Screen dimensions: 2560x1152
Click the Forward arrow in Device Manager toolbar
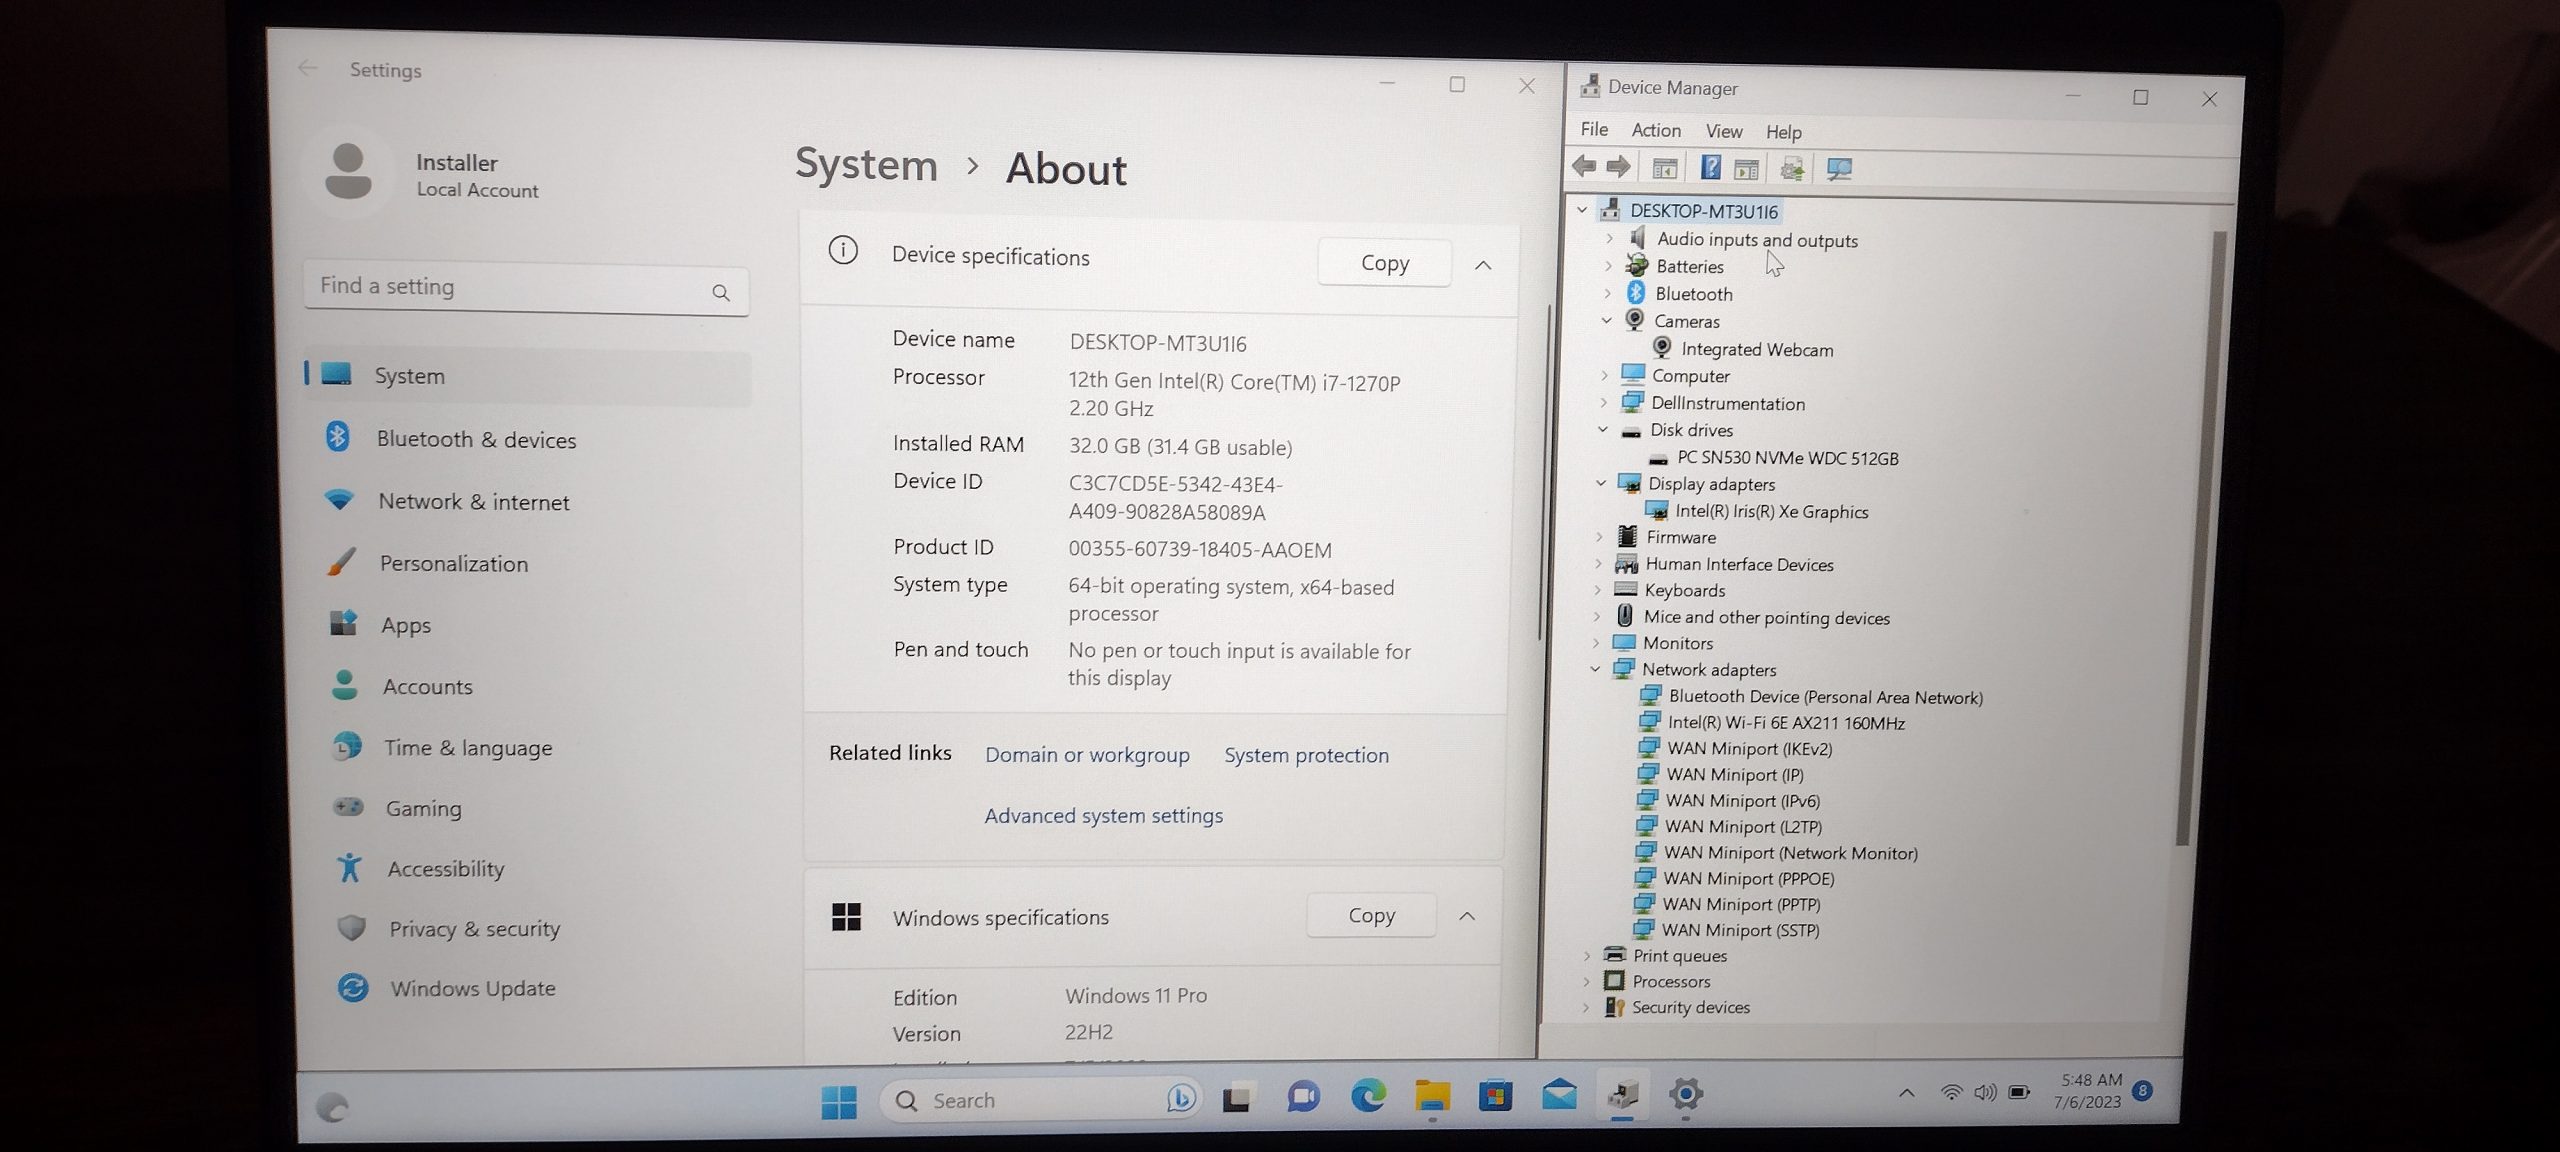(x=1618, y=167)
